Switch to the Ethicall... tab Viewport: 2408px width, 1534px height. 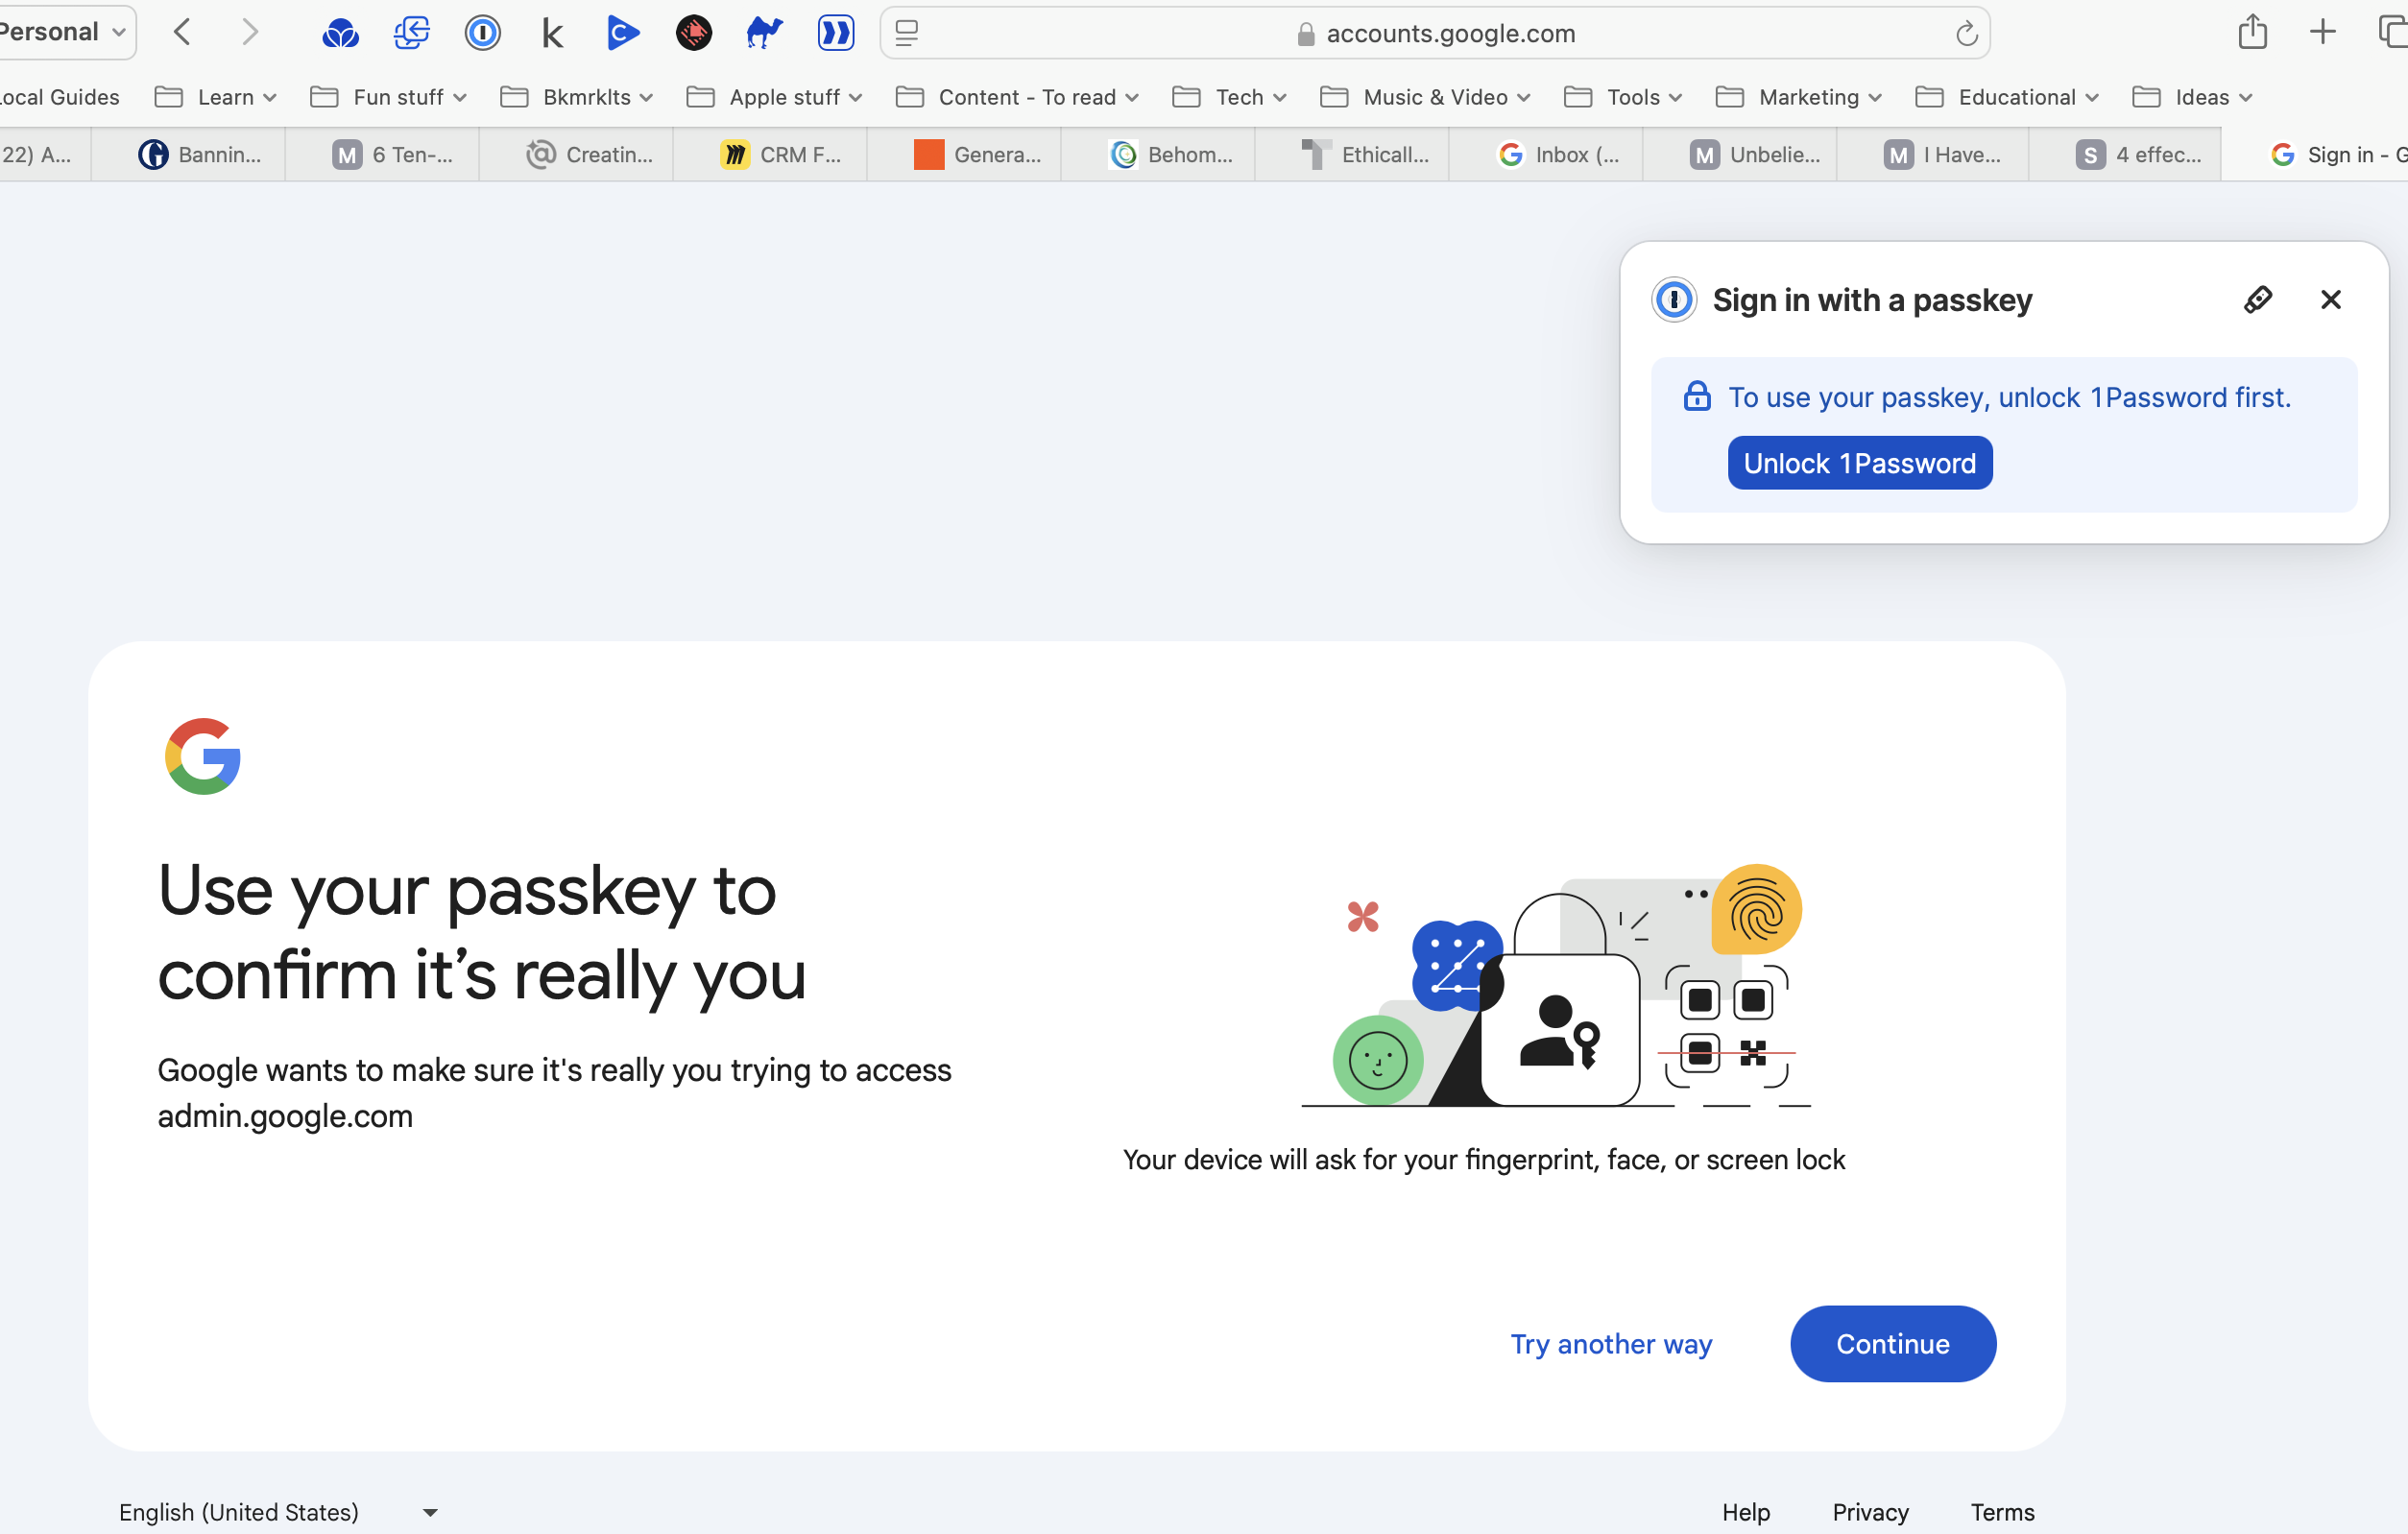[1352, 154]
